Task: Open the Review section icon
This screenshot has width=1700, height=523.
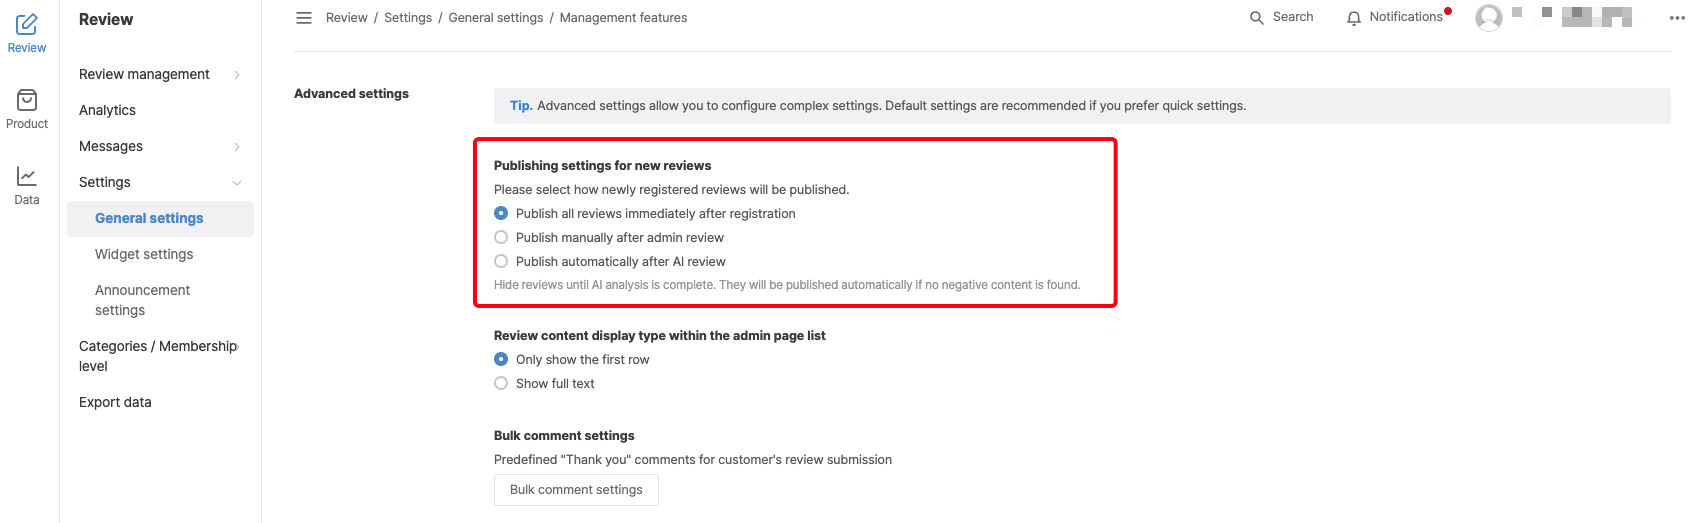Action: 27,25
